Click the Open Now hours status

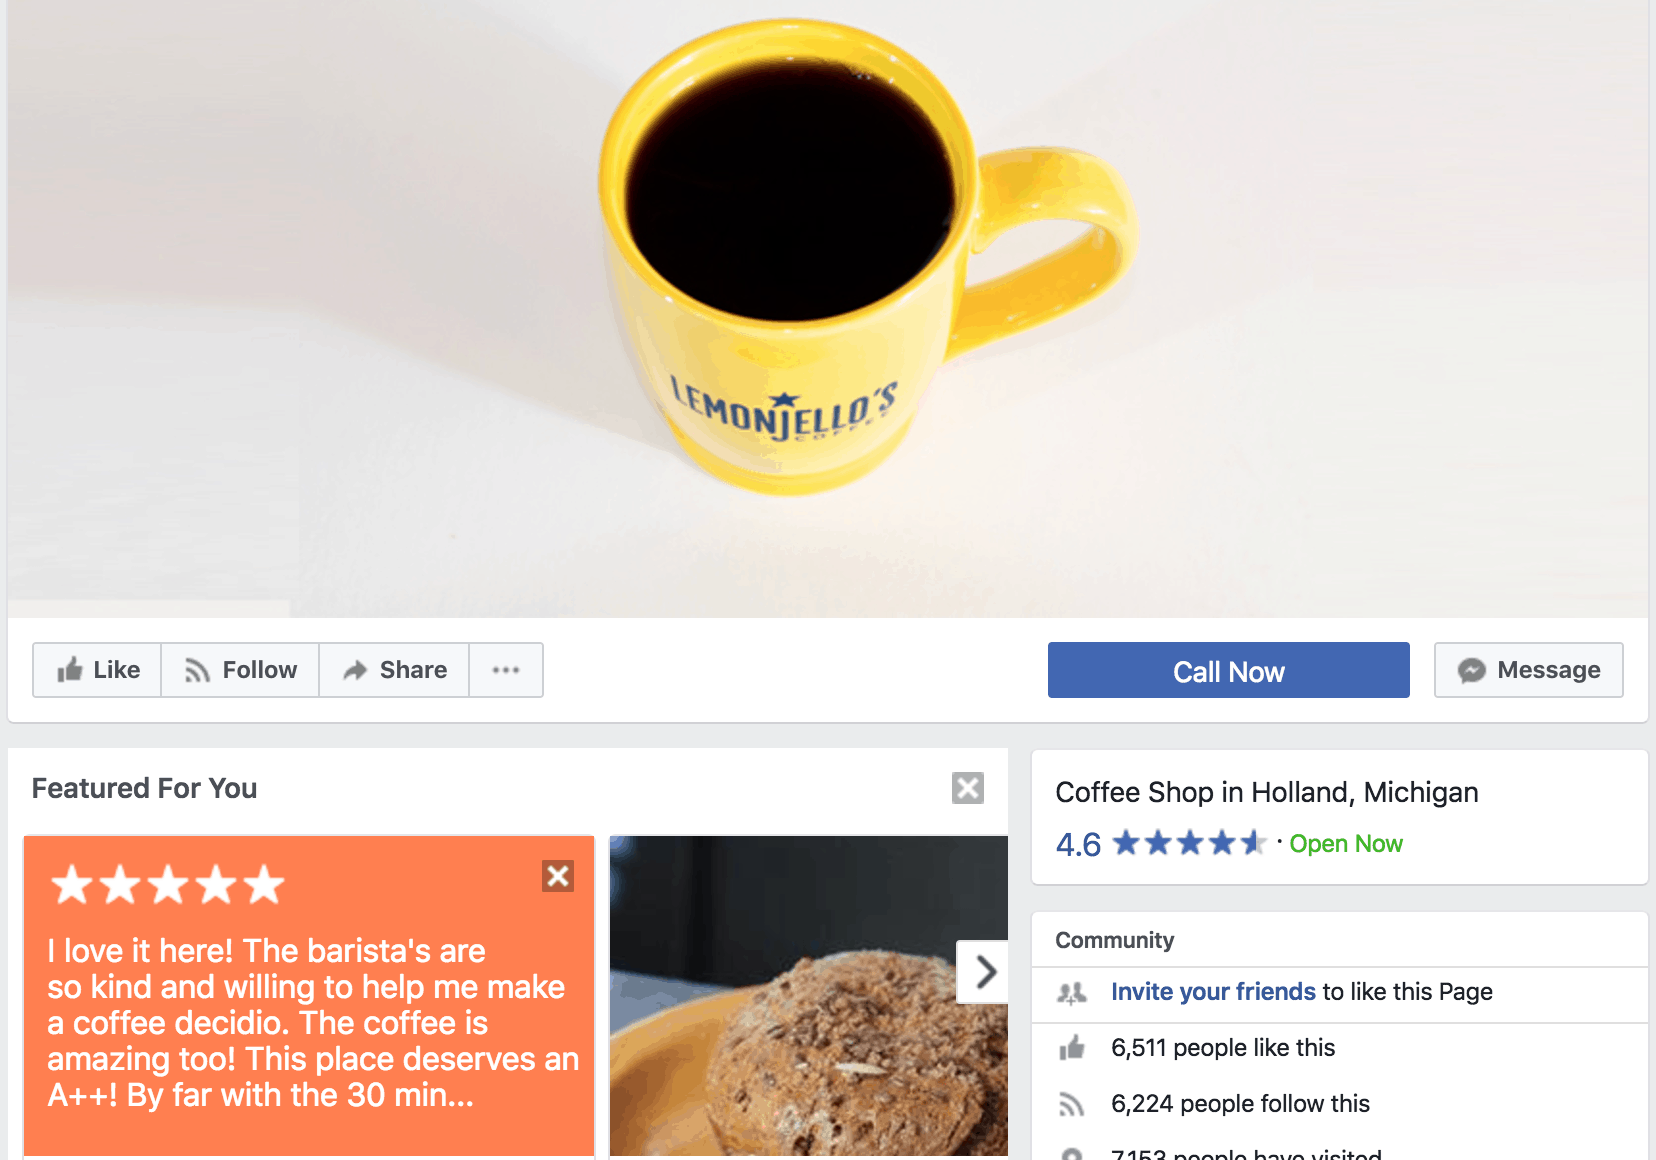coord(1346,844)
